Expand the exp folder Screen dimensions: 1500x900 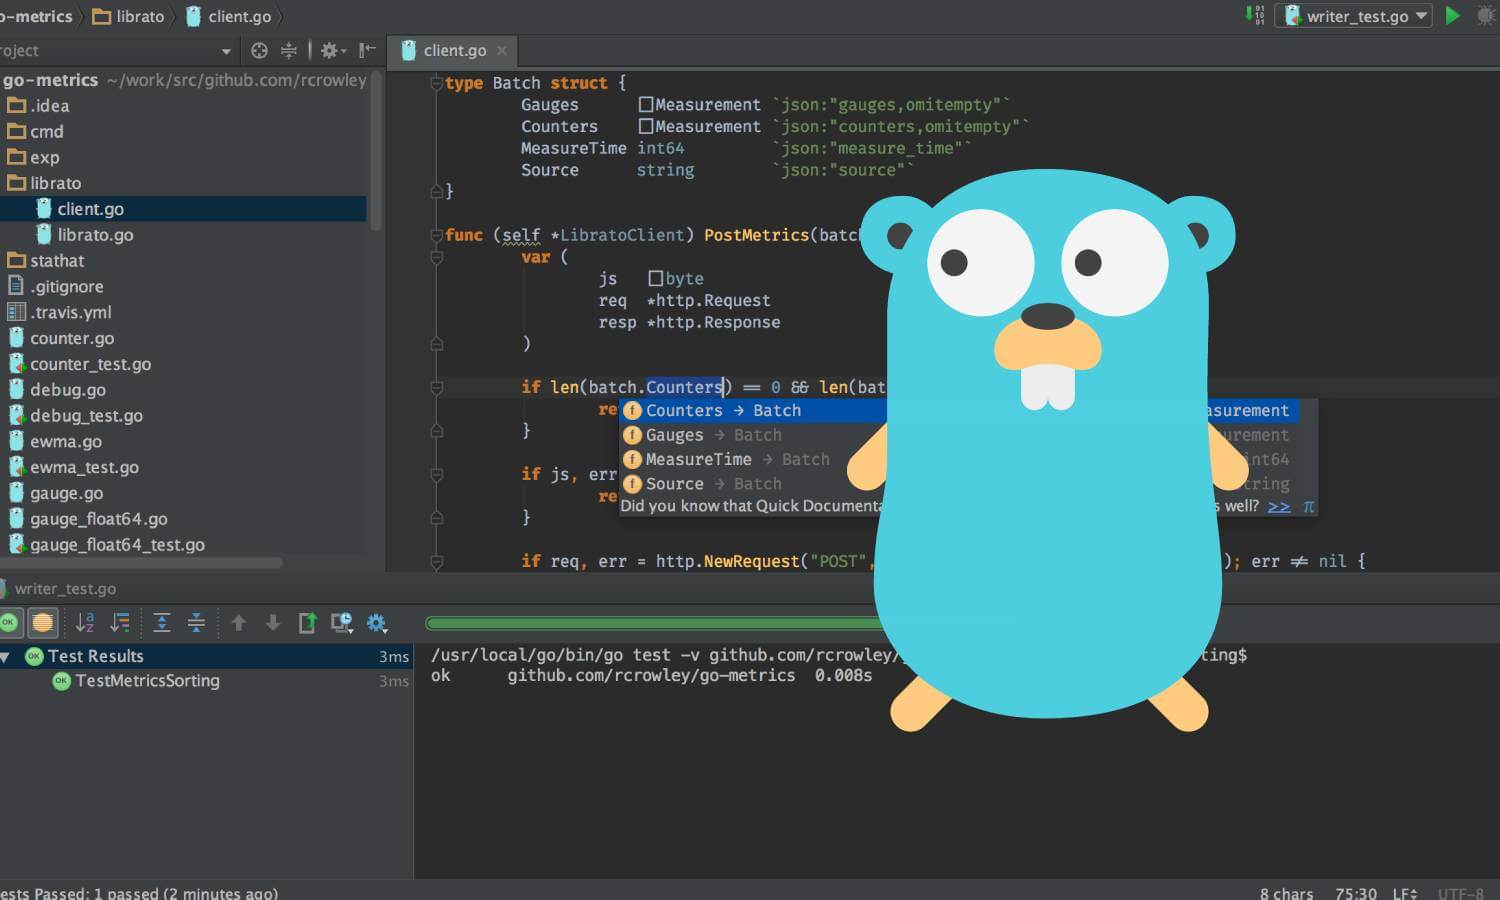pyautogui.click(x=33, y=157)
